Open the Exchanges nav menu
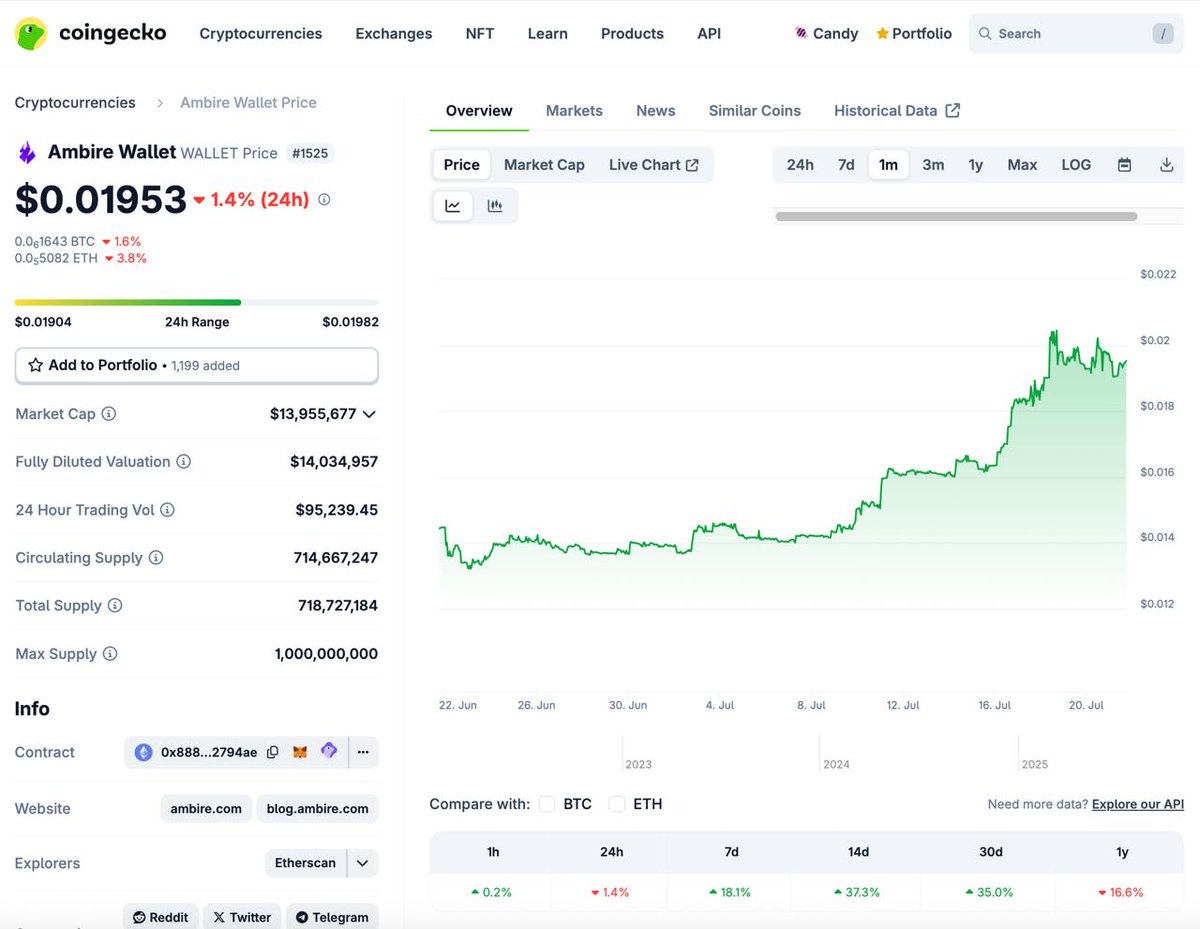The image size is (1200, 929). [x=394, y=33]
